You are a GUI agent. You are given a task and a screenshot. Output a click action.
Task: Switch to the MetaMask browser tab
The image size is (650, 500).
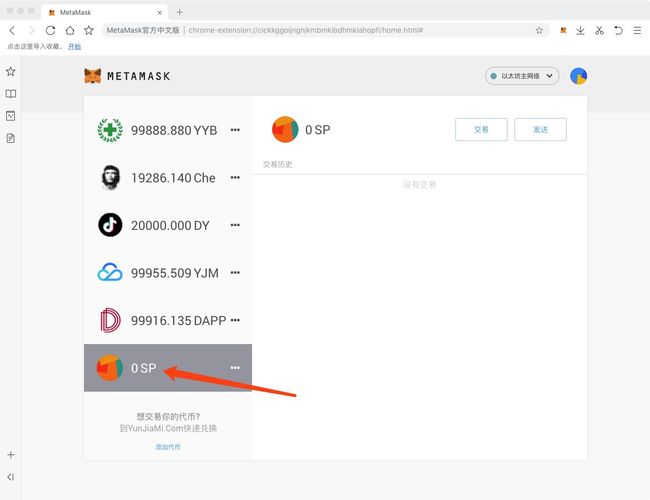[104, 12]
